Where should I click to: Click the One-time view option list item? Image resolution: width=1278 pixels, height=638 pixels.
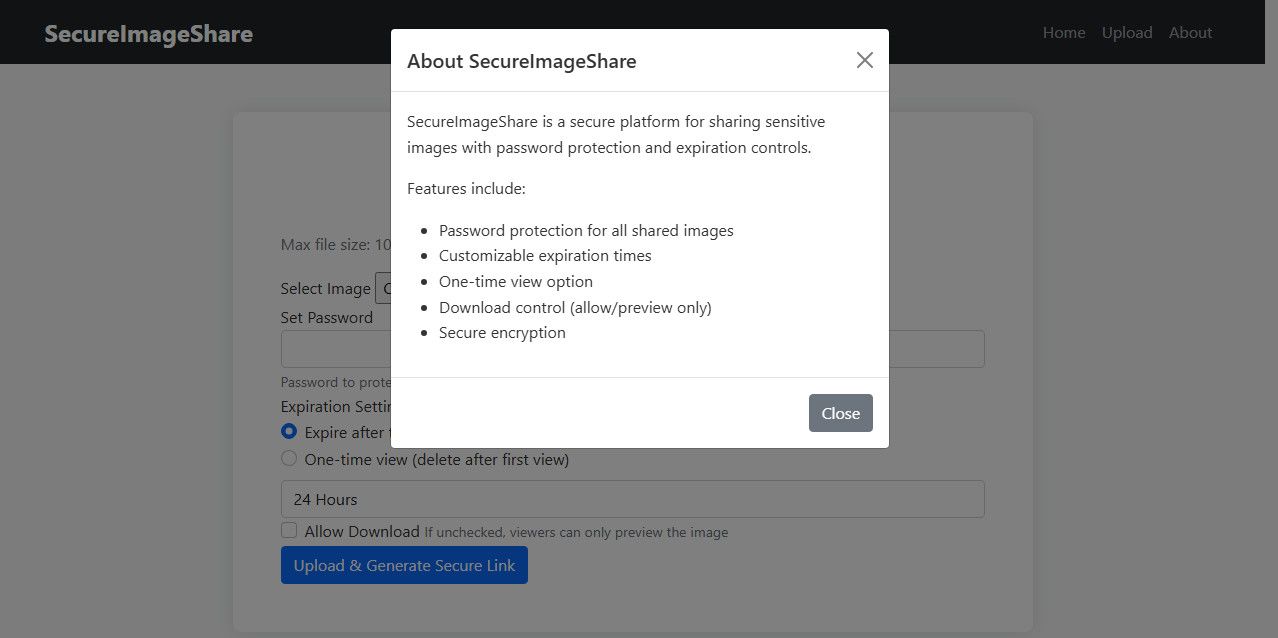(x=515, y=281)
